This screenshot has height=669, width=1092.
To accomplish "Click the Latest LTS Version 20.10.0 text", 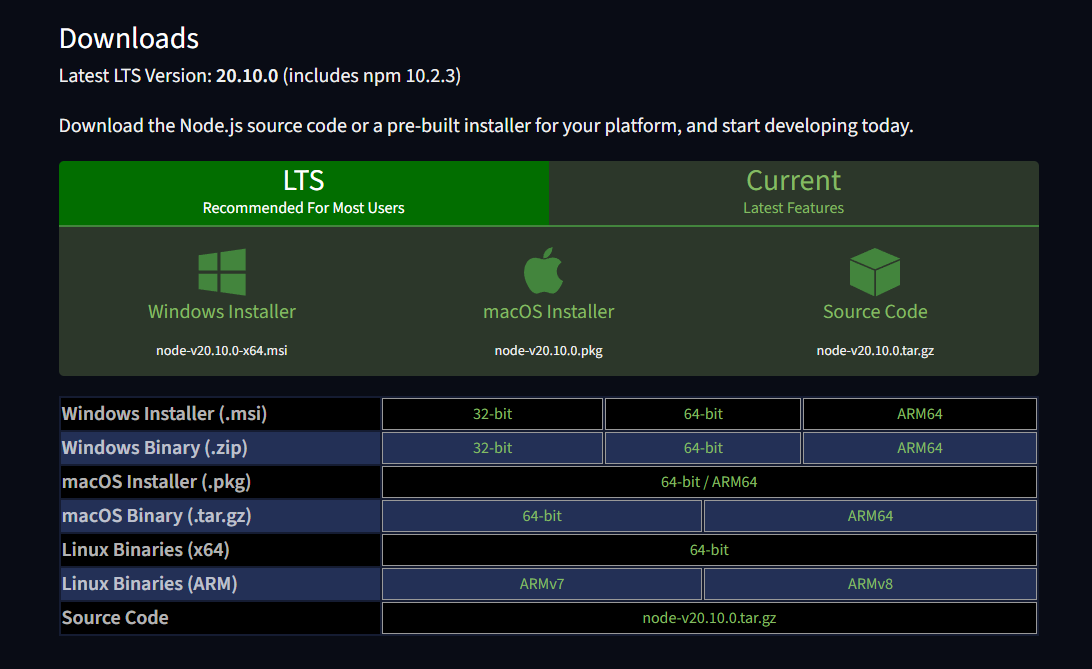I will click(260, 75).
